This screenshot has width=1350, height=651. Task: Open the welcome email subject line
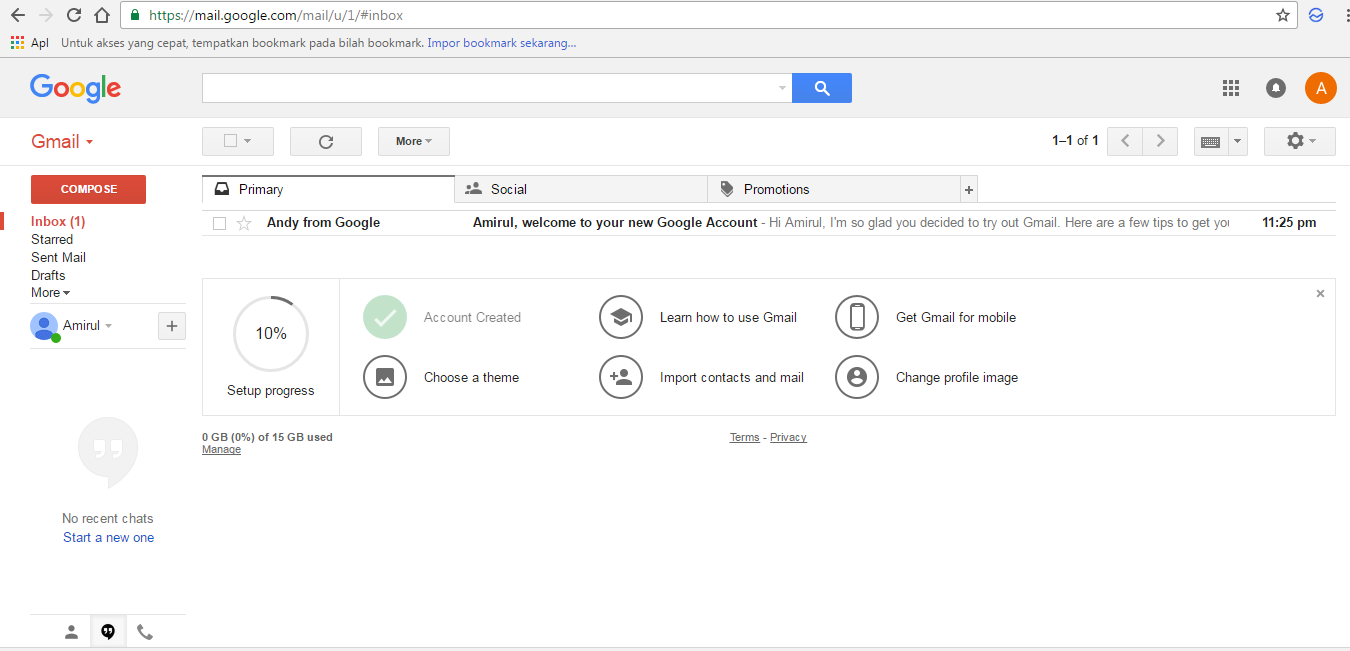tap(615, 223)
